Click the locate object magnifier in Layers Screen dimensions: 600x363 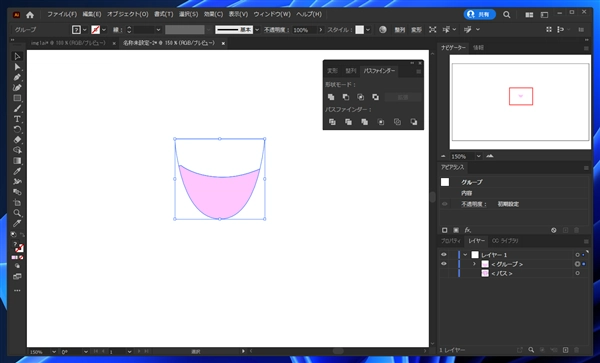coord(531,350)
